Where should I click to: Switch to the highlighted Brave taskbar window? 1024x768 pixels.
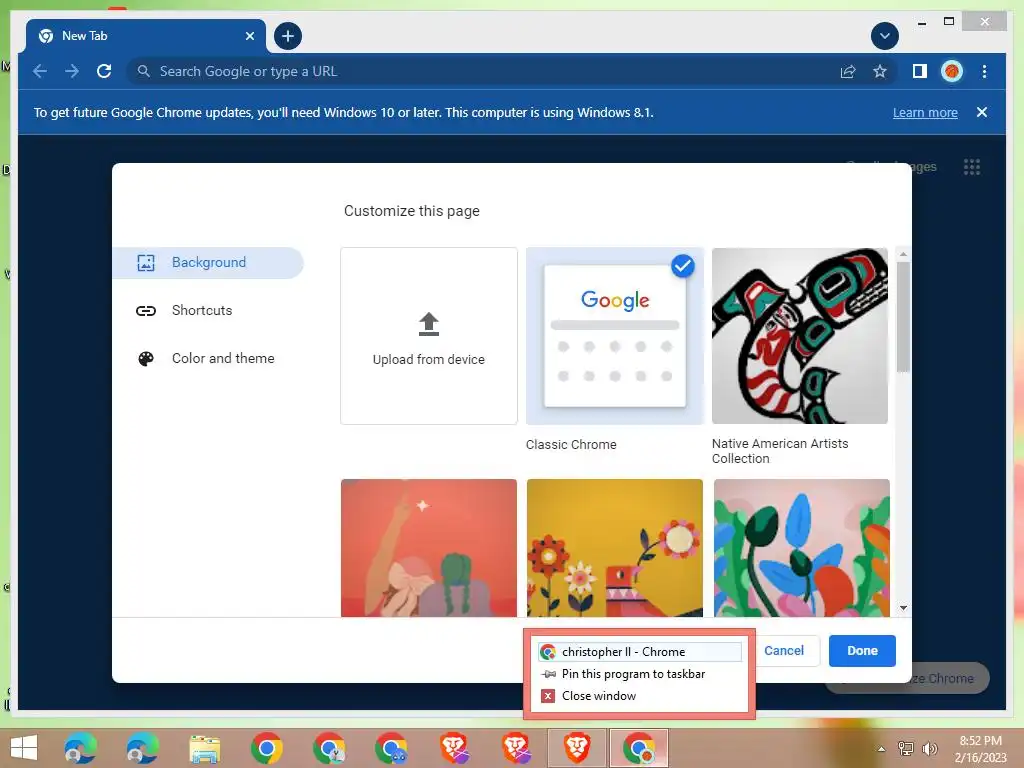[x=577, y=748]
